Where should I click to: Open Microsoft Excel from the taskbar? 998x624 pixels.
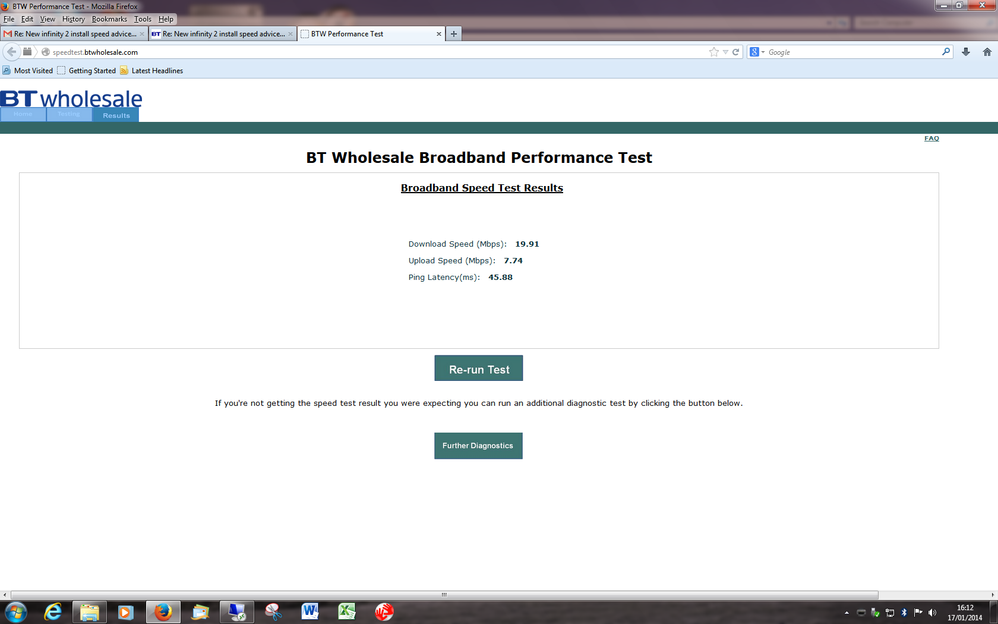pos(346,612)
